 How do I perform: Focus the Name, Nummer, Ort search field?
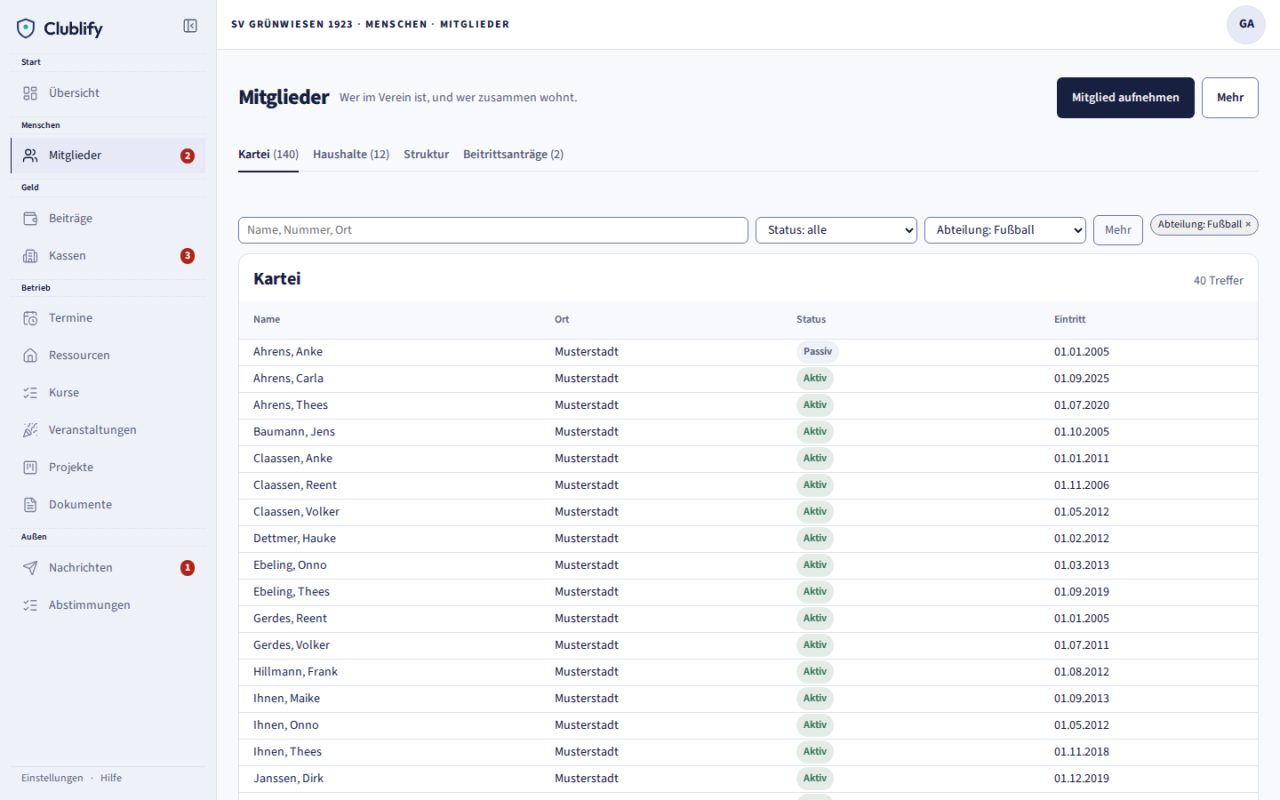[493, 230]
